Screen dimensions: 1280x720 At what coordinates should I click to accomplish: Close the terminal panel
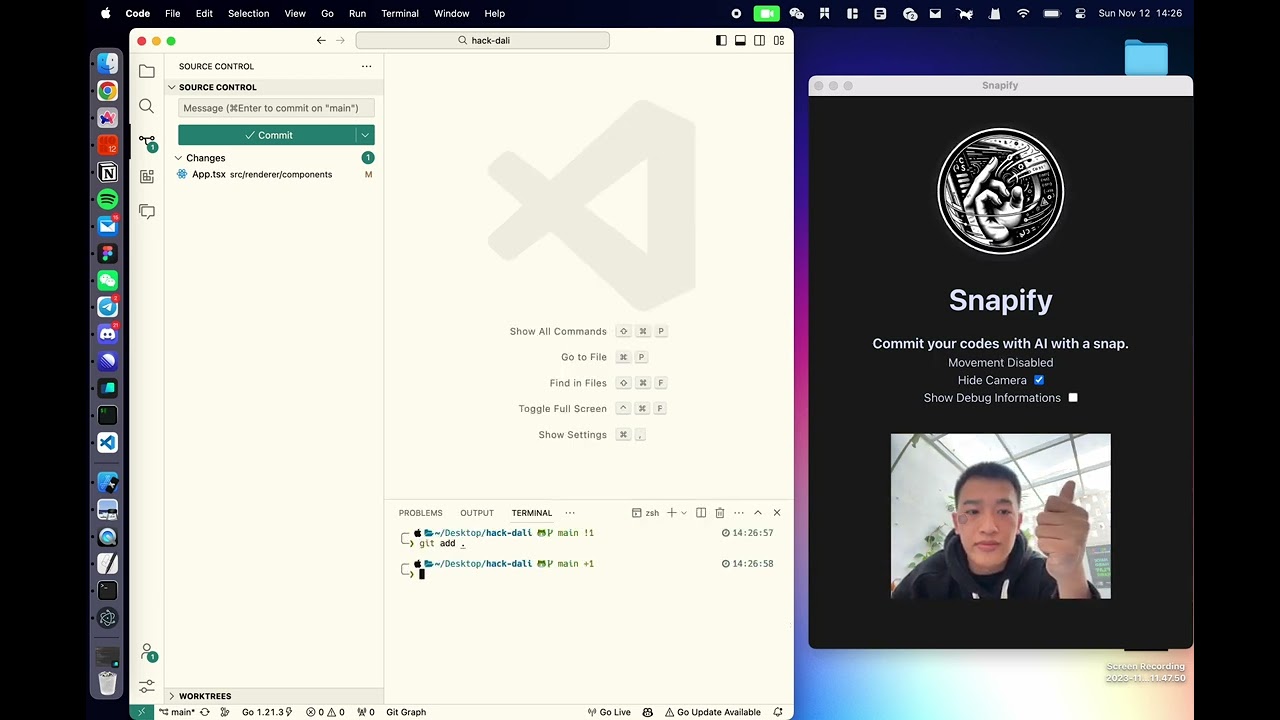tap(777, 513)
